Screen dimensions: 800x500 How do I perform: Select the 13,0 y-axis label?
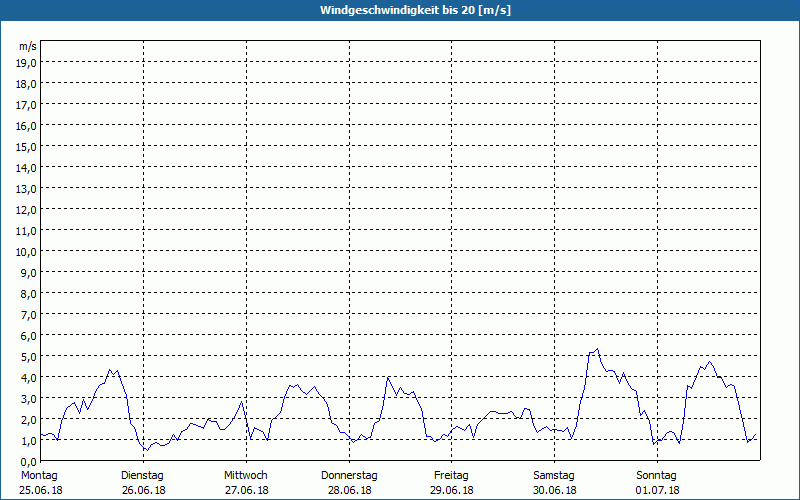click(26, 189)
